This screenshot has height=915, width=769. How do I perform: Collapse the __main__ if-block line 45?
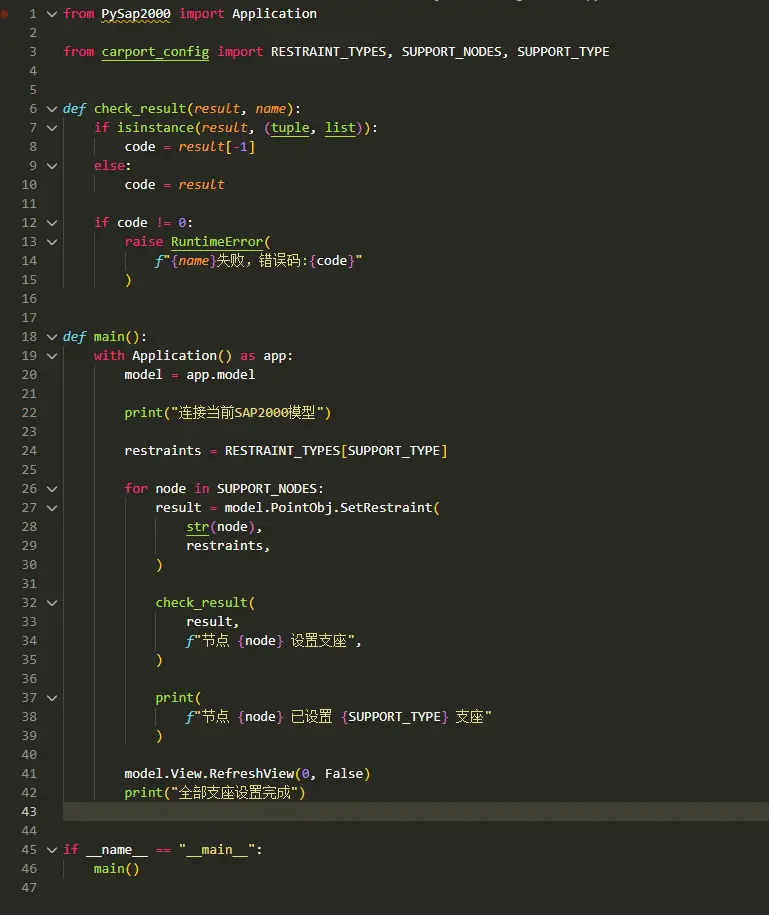coord(52,850)
